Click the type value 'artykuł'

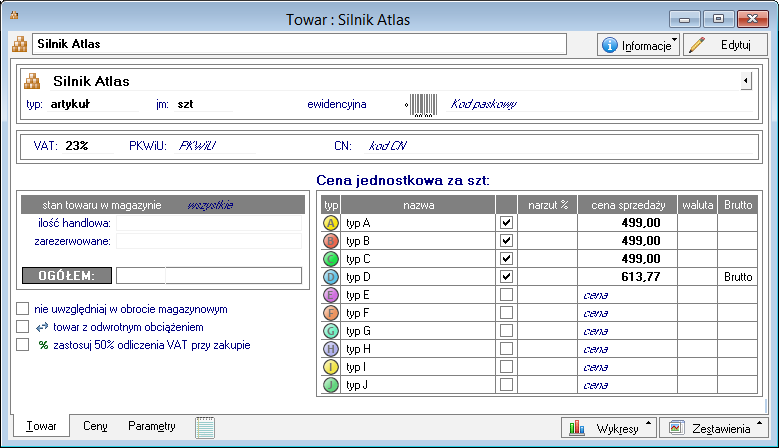click(x=70, y=104)
